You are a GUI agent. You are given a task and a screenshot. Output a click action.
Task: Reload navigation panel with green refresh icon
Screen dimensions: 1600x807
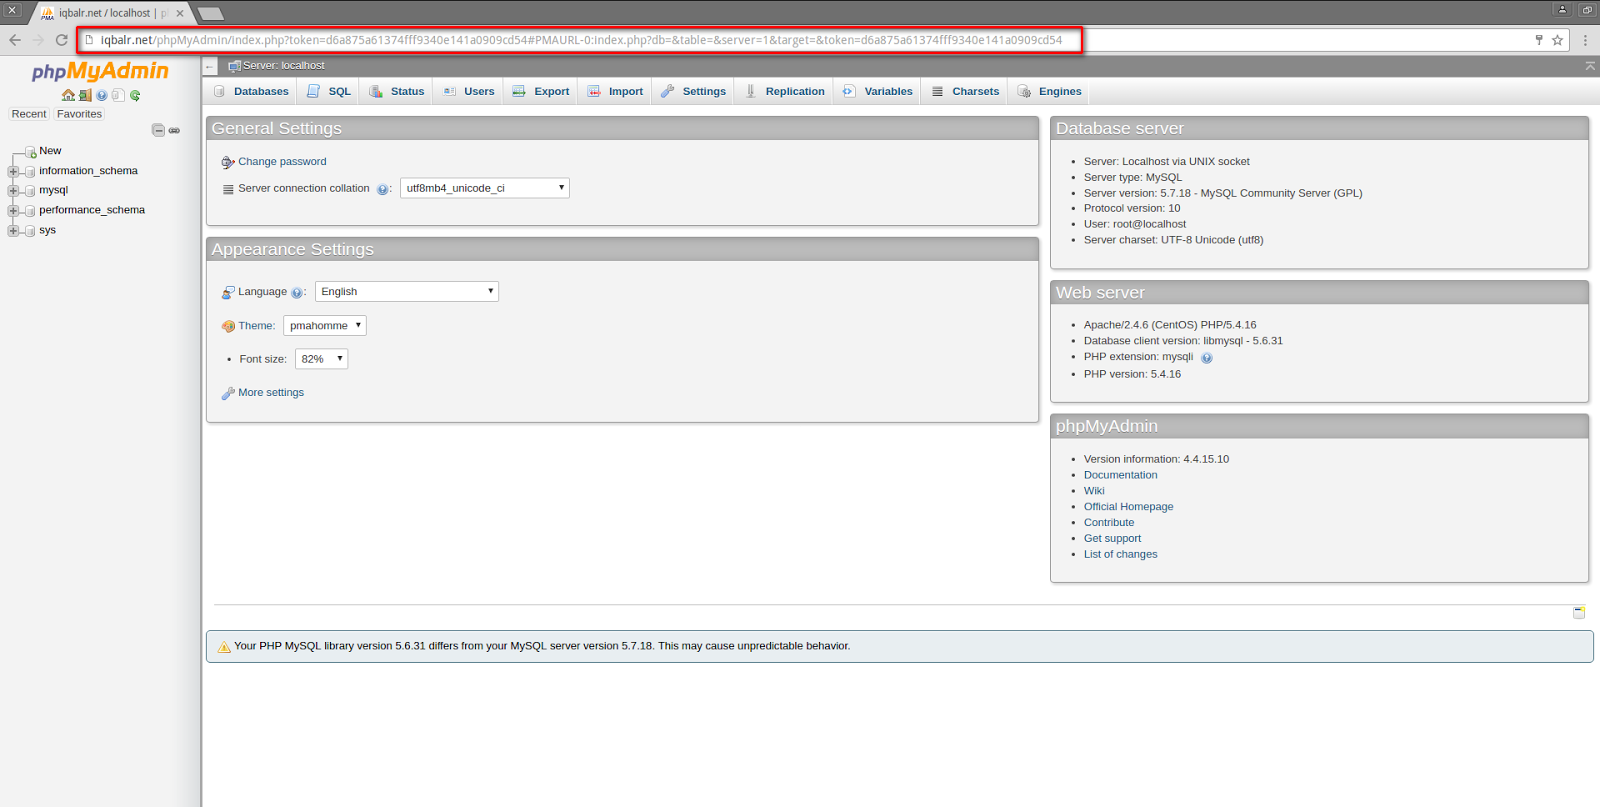coord(135,95)
